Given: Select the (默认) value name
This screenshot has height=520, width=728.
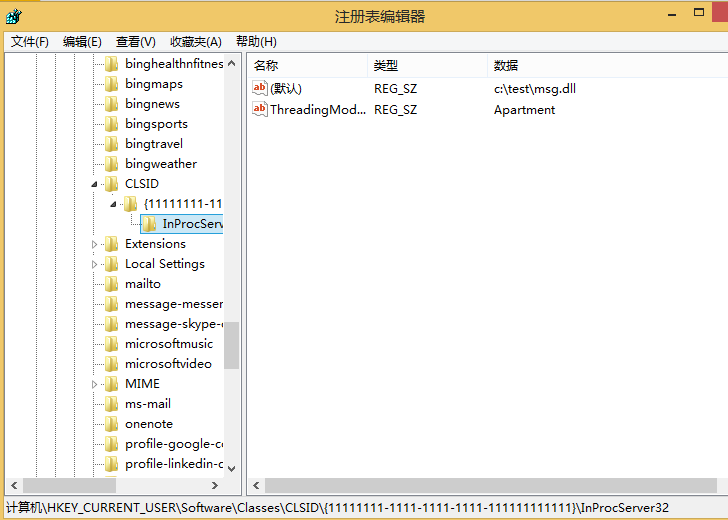Looking at the screenshot, I should point(286,88).
